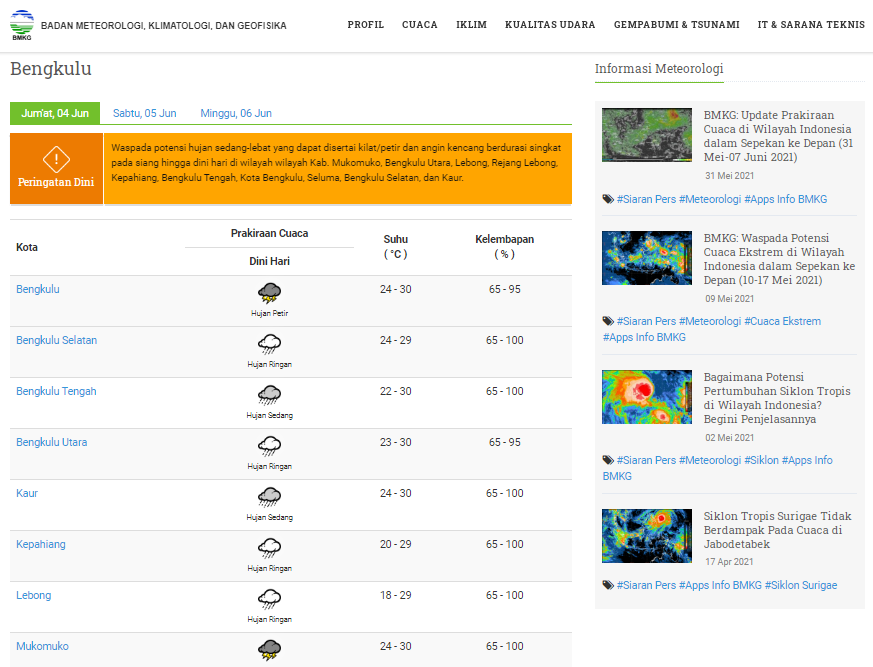This screenshot has height=667, width=873.
Task: Open the Lebong forecast link
Action: [33, 595]
